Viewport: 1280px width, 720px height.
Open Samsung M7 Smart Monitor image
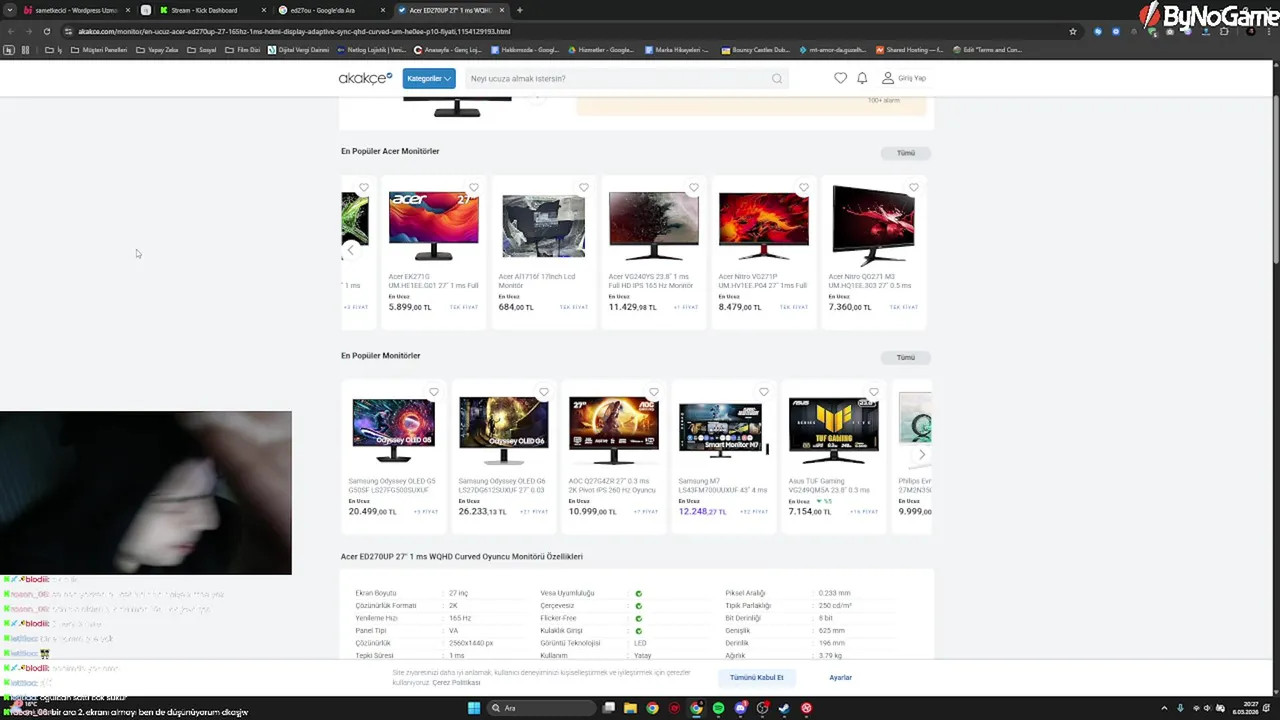point(723,430)
